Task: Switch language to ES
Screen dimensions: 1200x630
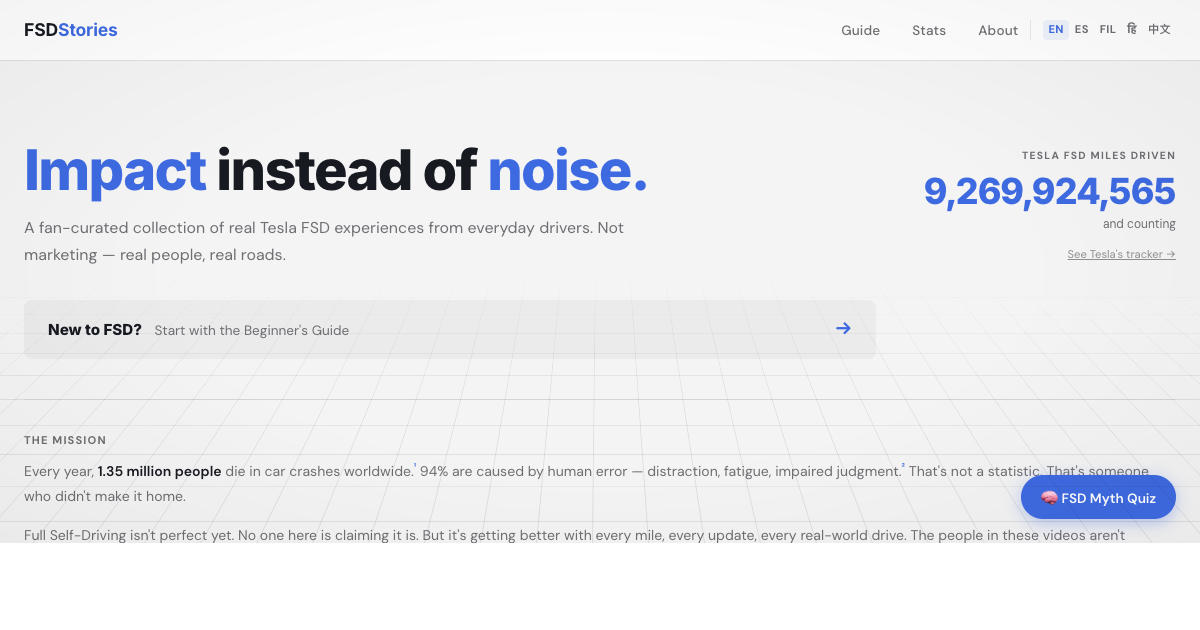Action: click(x=1082, y=29)
